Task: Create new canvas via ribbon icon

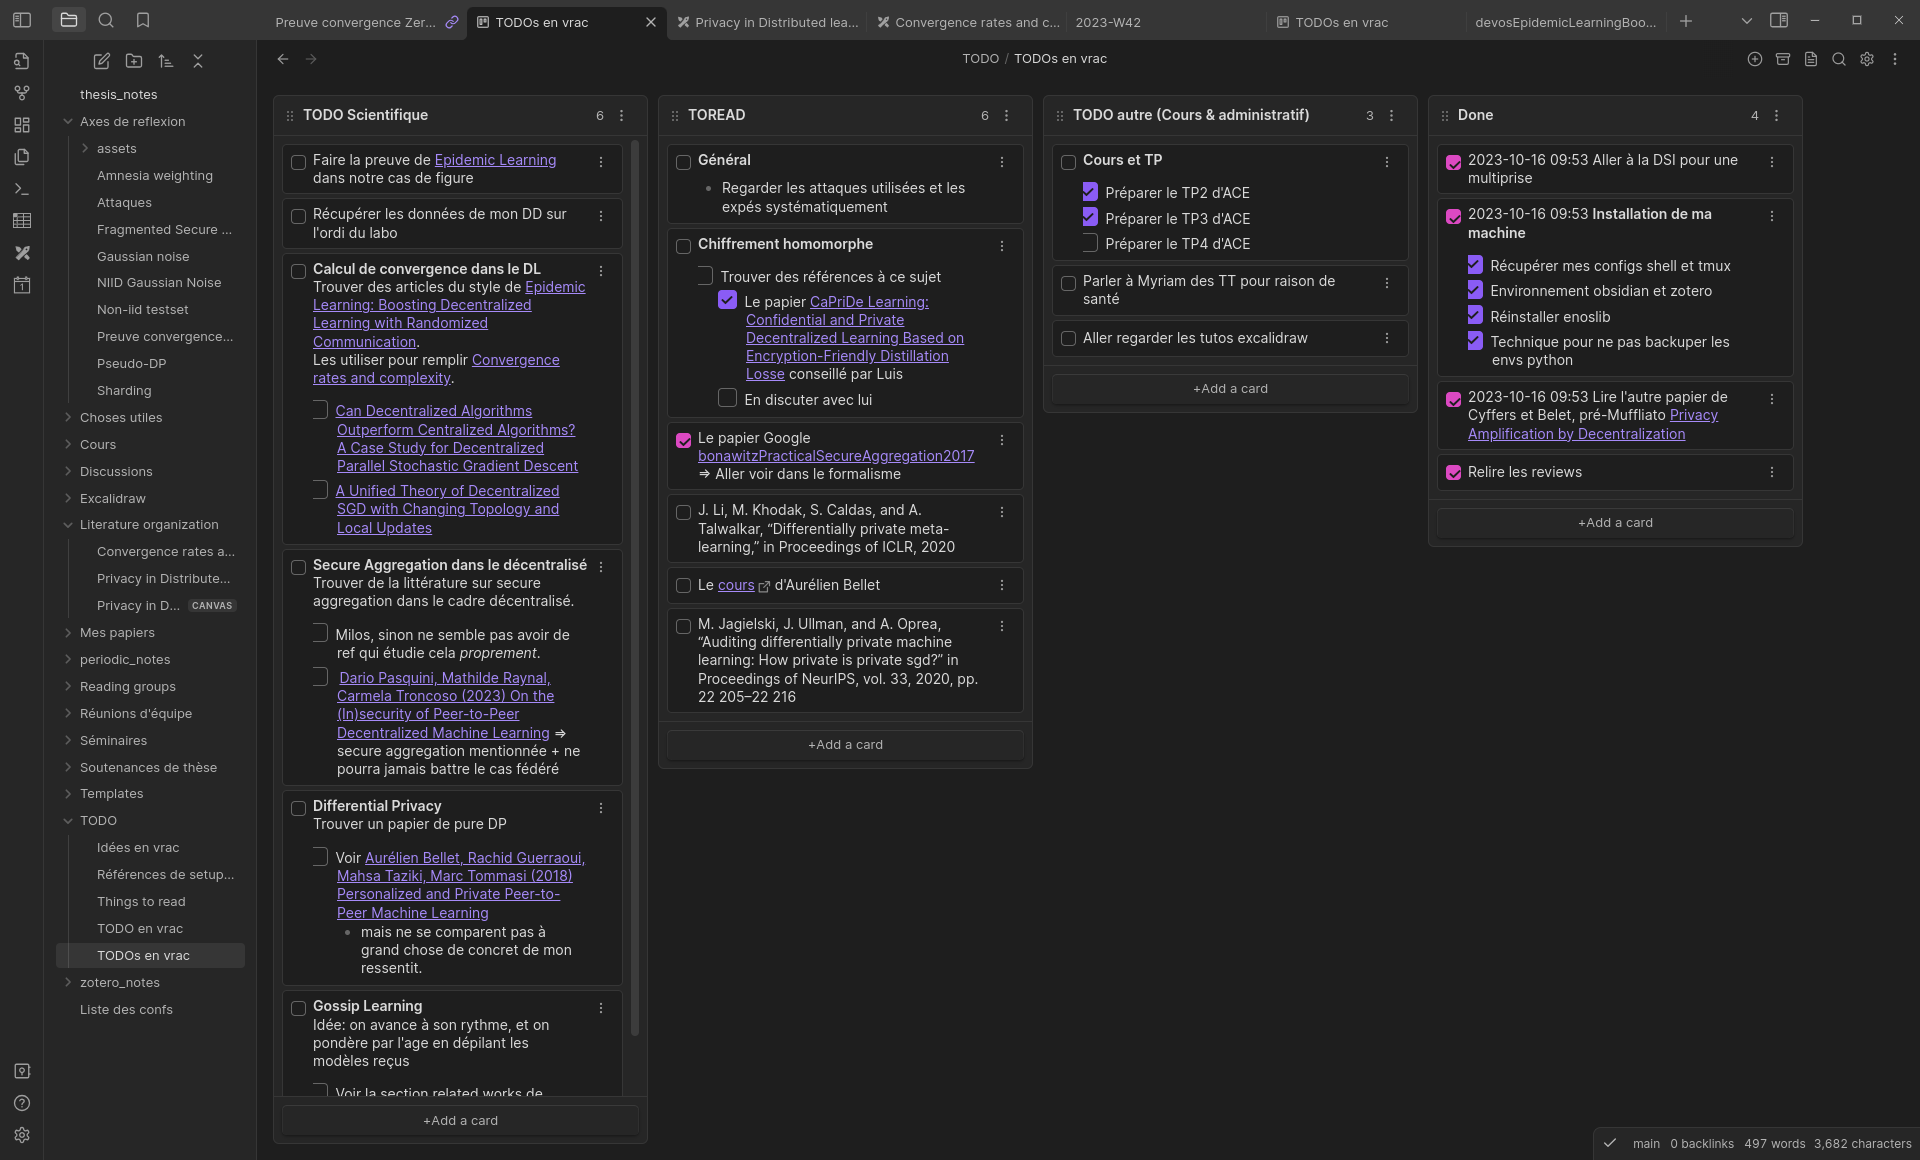Action: coord(22,125)
